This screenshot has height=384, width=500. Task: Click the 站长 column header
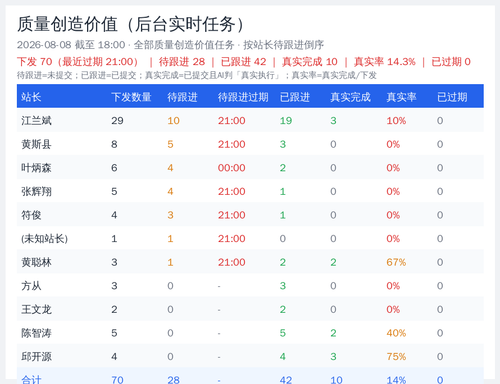pos(31,97)
